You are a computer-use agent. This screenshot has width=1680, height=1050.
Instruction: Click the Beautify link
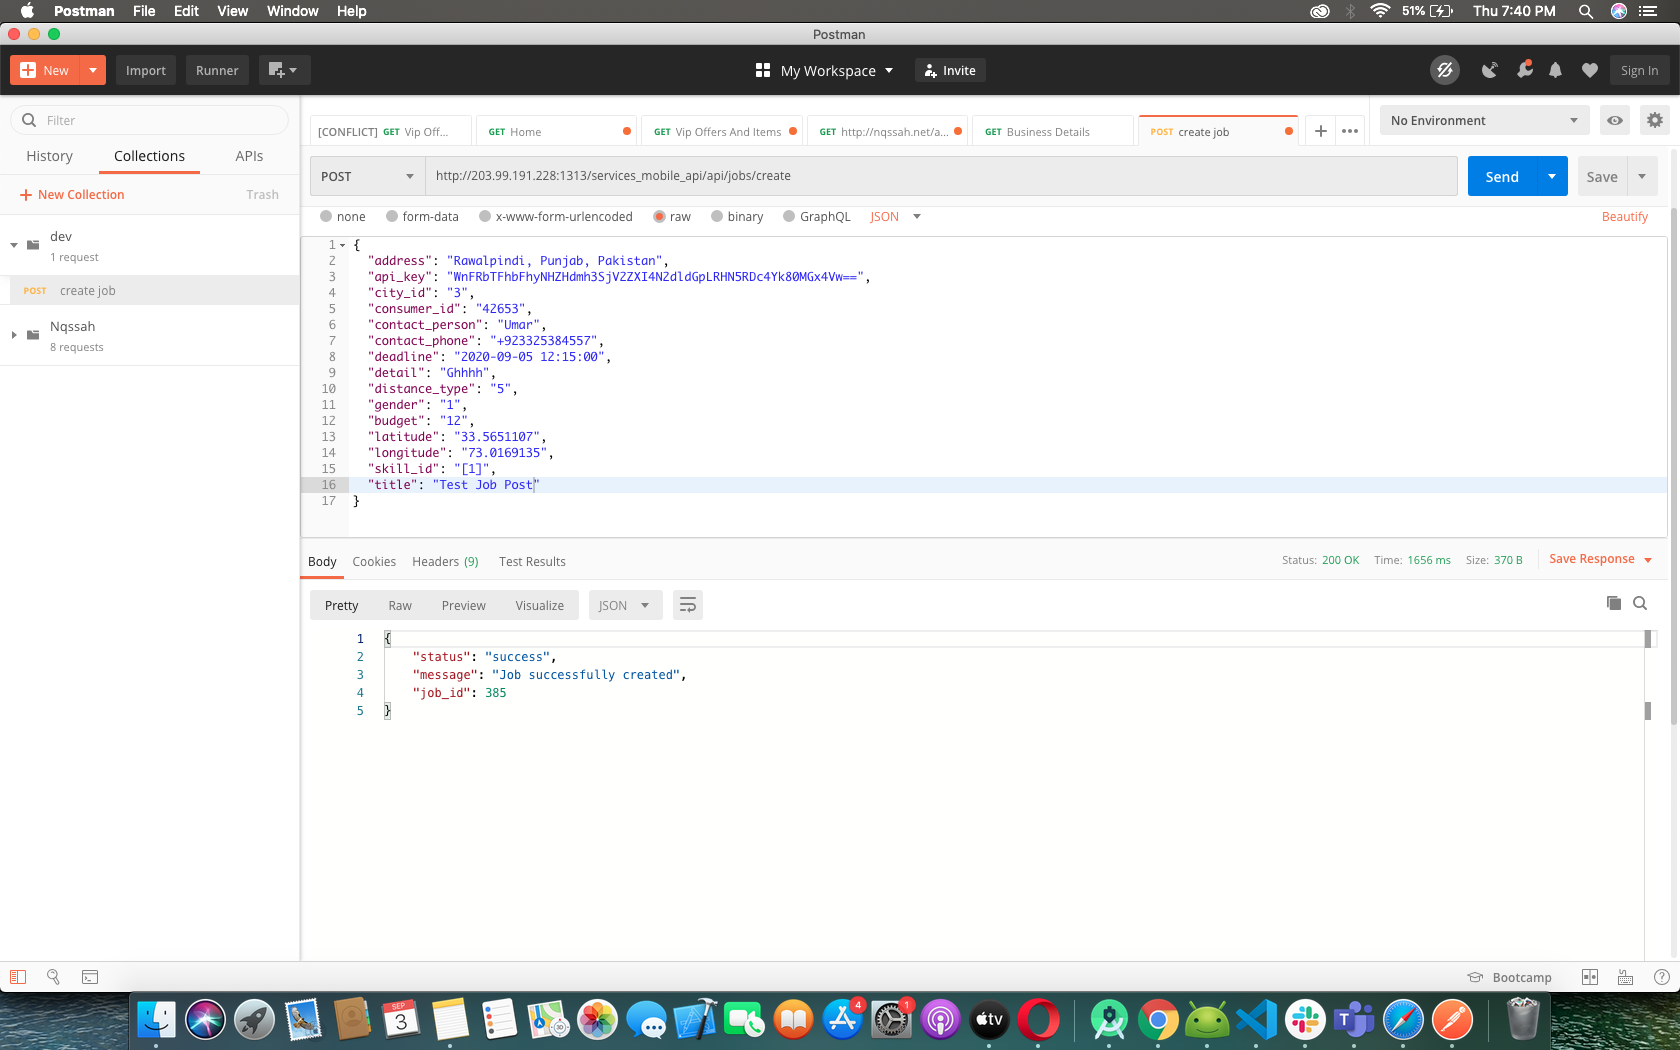[1624, 216]
